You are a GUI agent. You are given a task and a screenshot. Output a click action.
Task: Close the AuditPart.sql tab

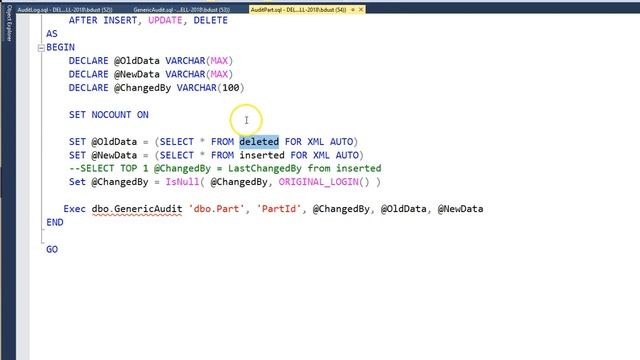tap(361, 9)
